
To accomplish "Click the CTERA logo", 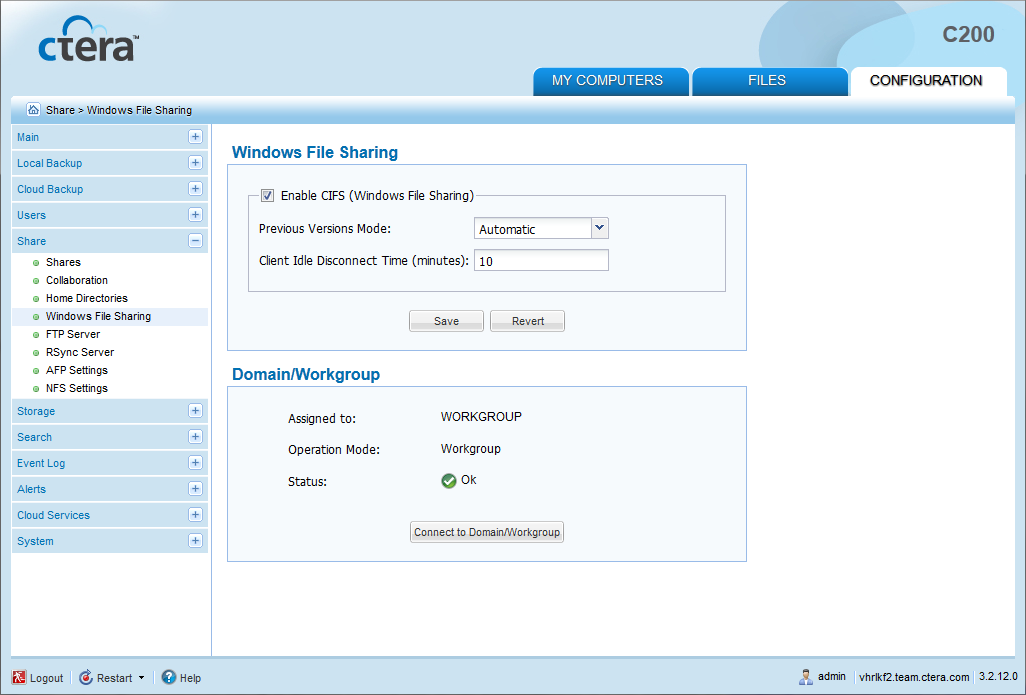I will pyautogui.click(x=89, y=39).
